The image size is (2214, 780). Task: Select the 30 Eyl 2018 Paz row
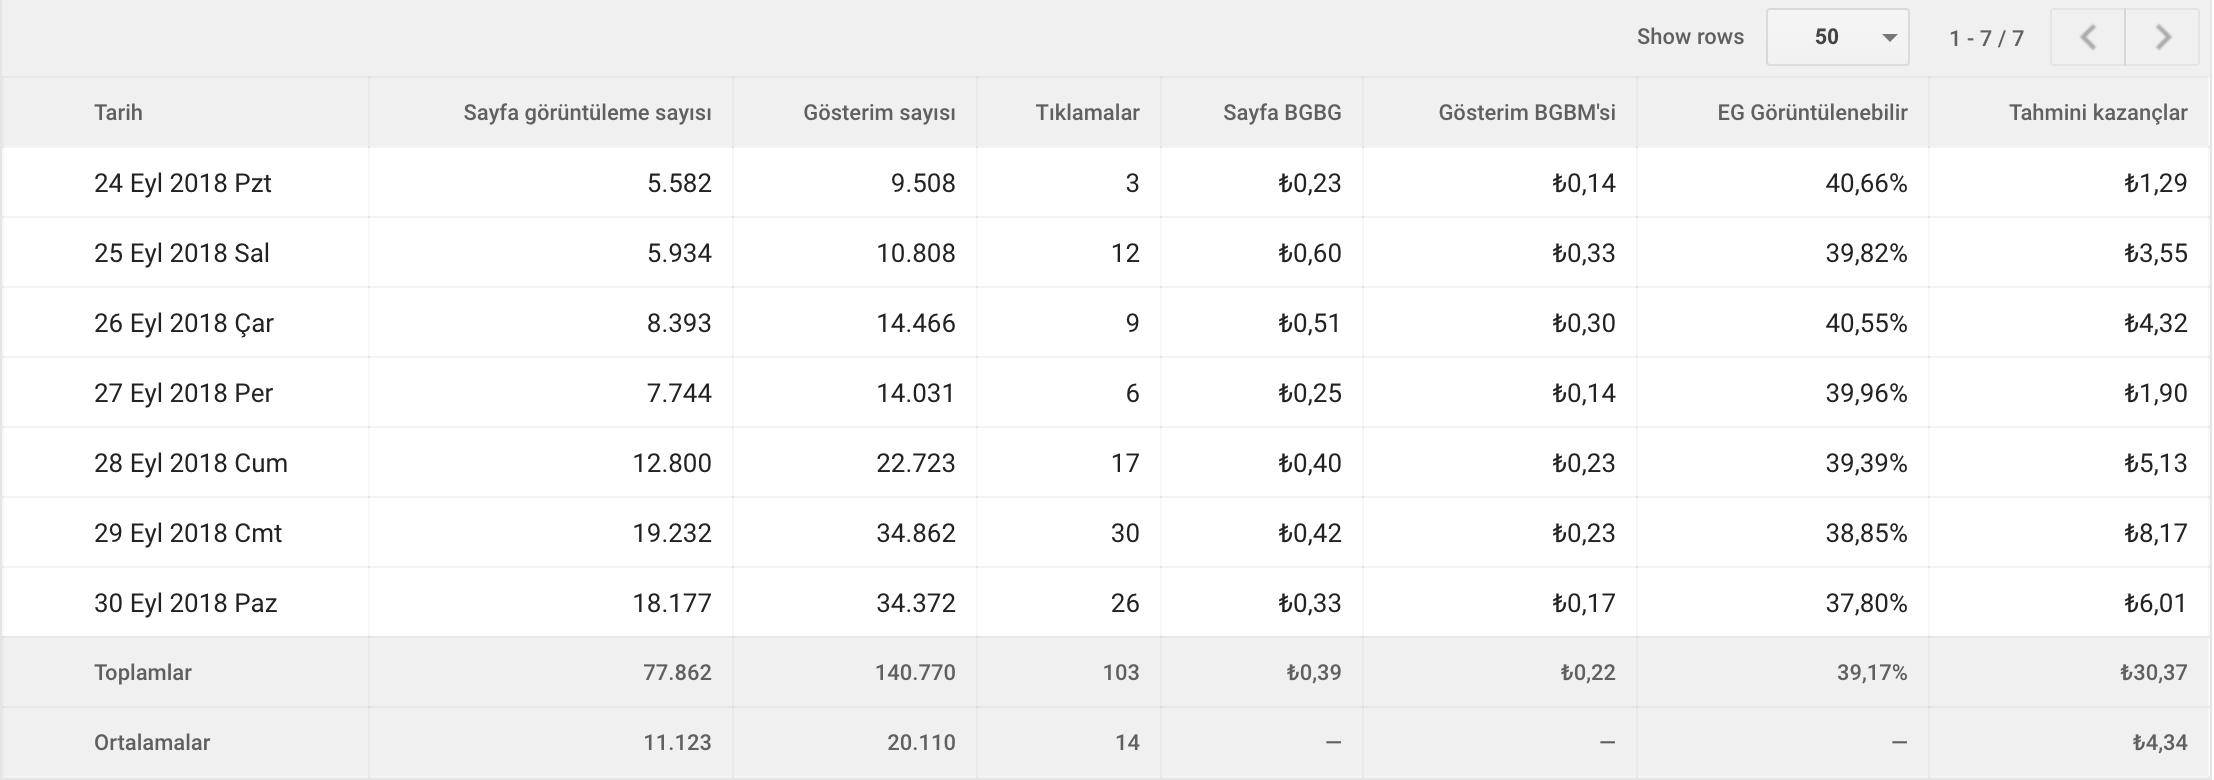[1106, 603]
